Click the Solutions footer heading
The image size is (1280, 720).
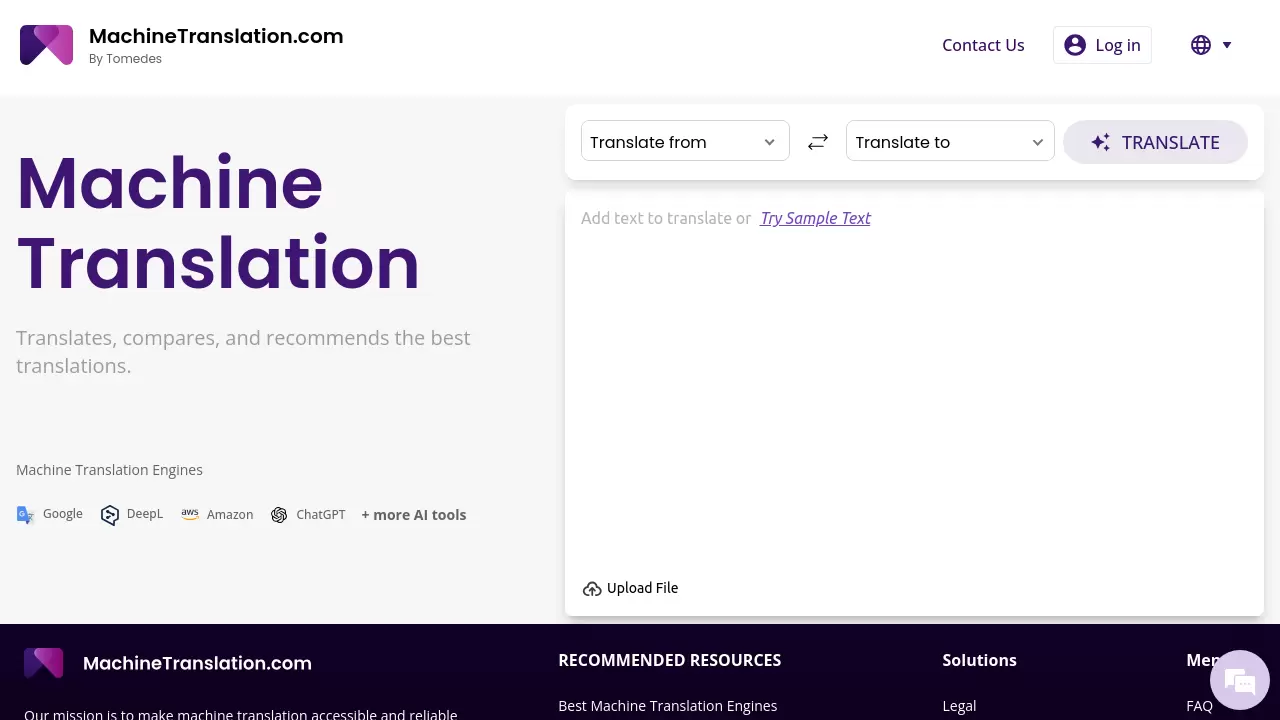[x=979, y=660]
